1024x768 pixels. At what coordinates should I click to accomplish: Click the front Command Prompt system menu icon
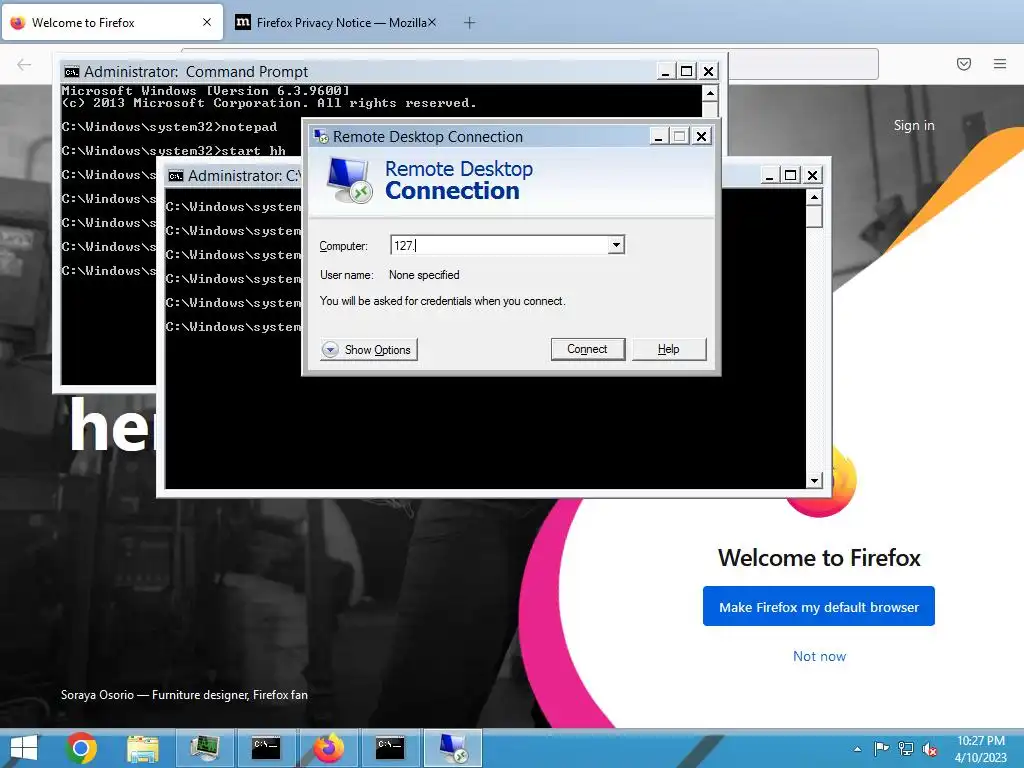point(176,176)
